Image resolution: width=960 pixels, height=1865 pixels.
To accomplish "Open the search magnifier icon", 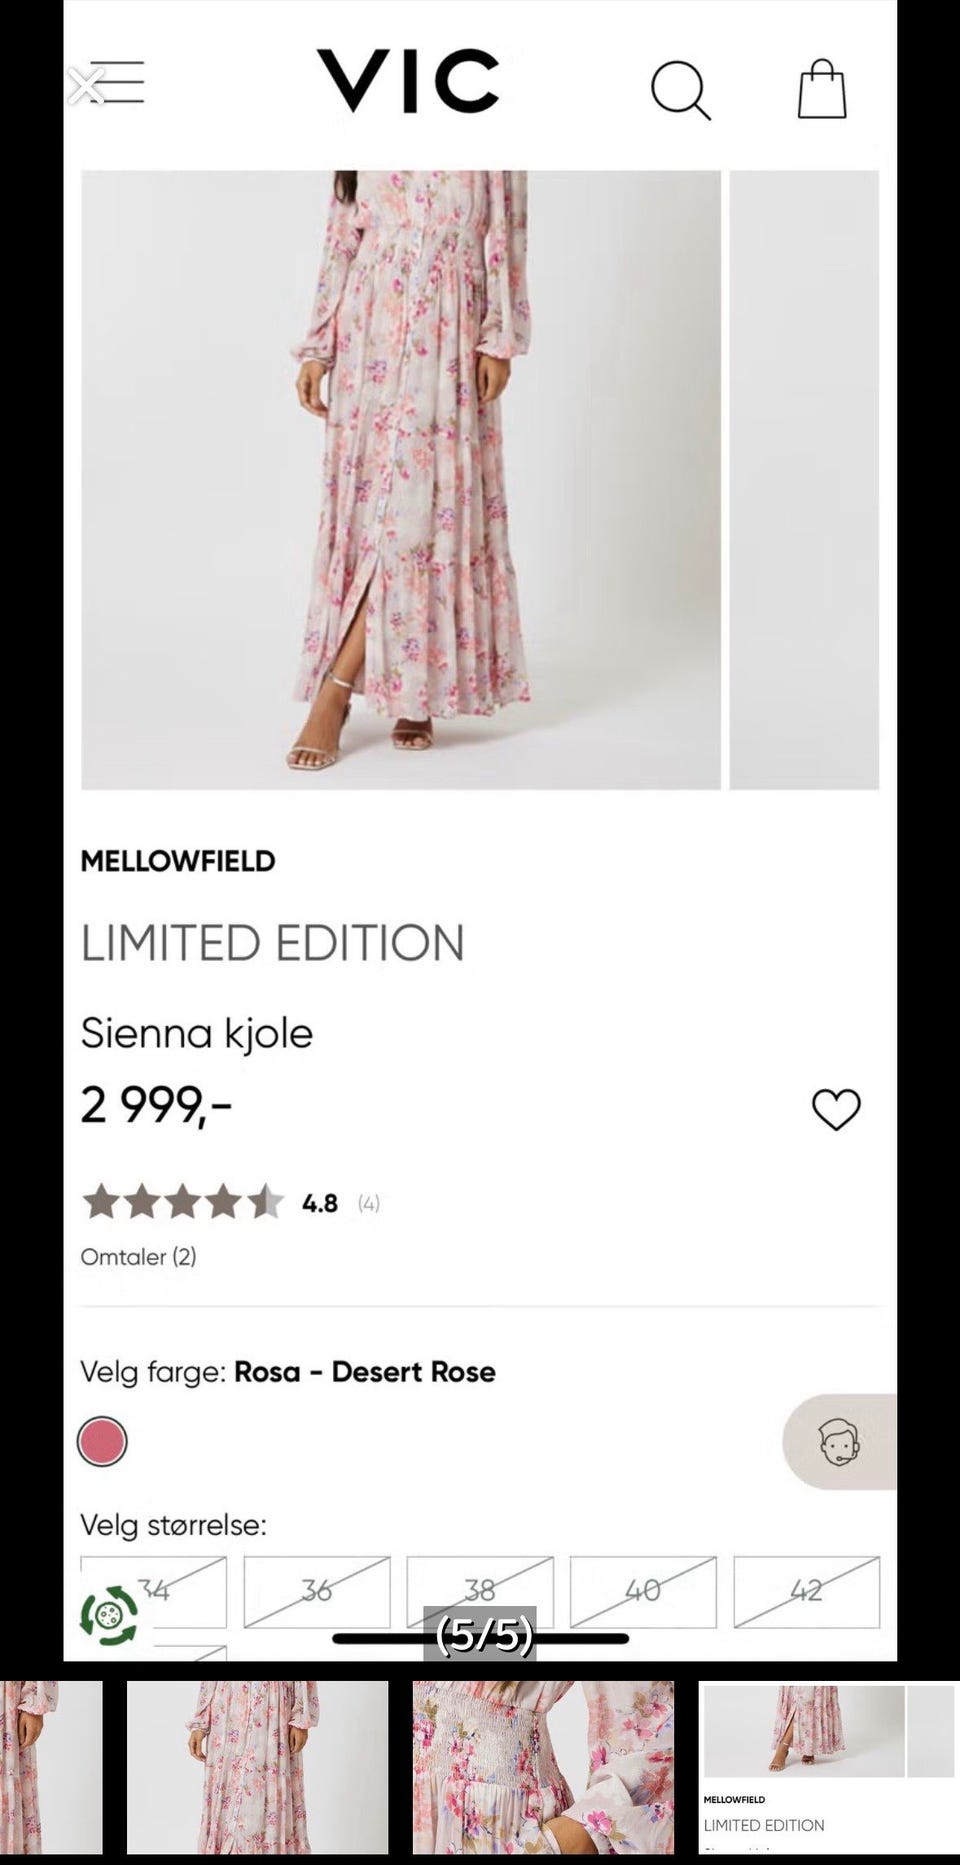I will click(x=681, y=91).
